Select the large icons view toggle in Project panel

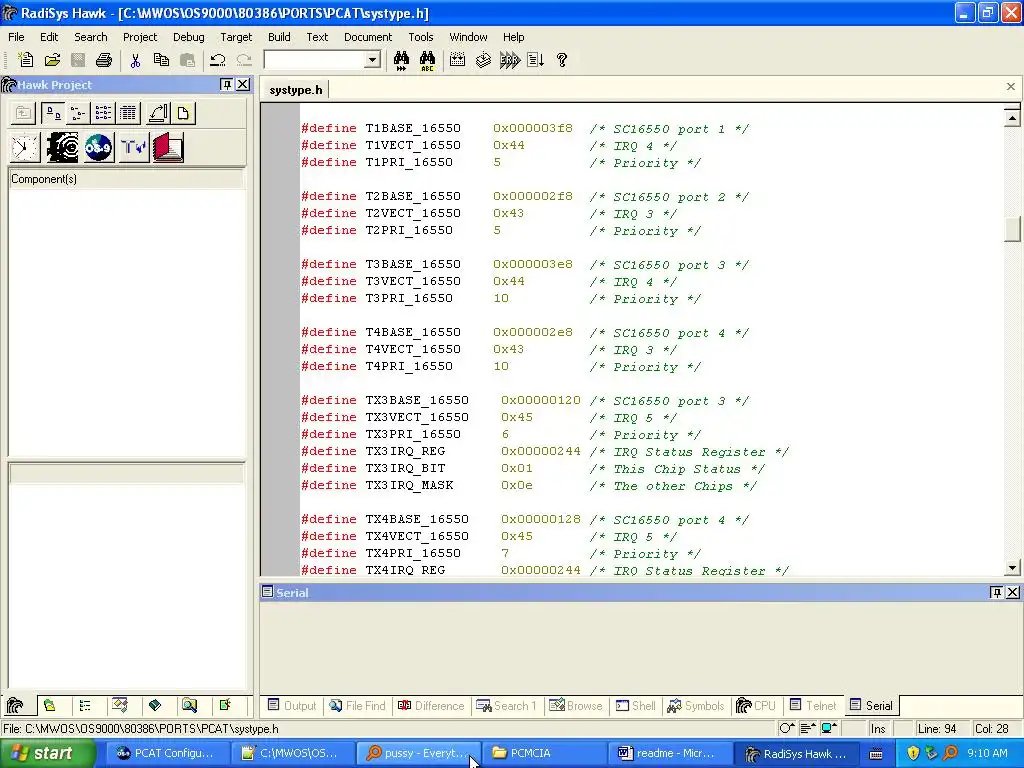pyautogui.click(x=52, y=113)
